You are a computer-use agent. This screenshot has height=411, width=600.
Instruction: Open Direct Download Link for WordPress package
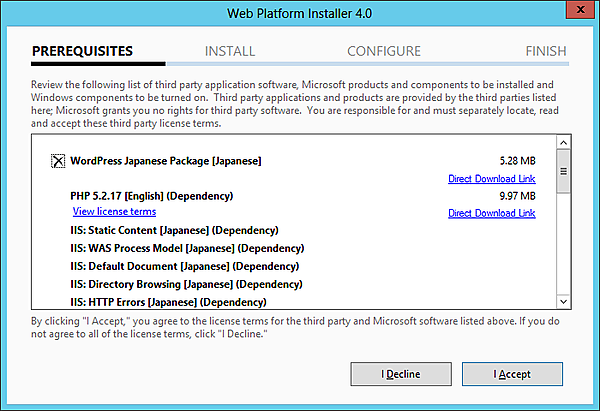491,179
